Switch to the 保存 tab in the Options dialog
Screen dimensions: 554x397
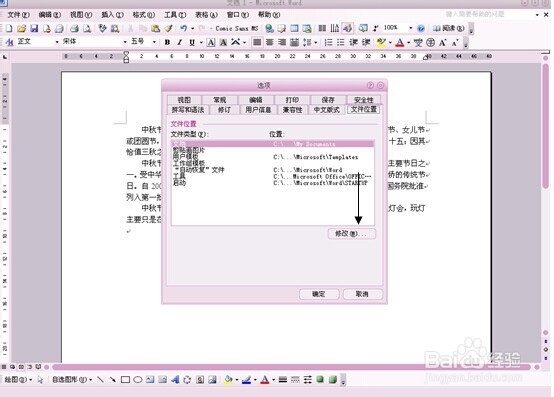(x=328, y=100)
